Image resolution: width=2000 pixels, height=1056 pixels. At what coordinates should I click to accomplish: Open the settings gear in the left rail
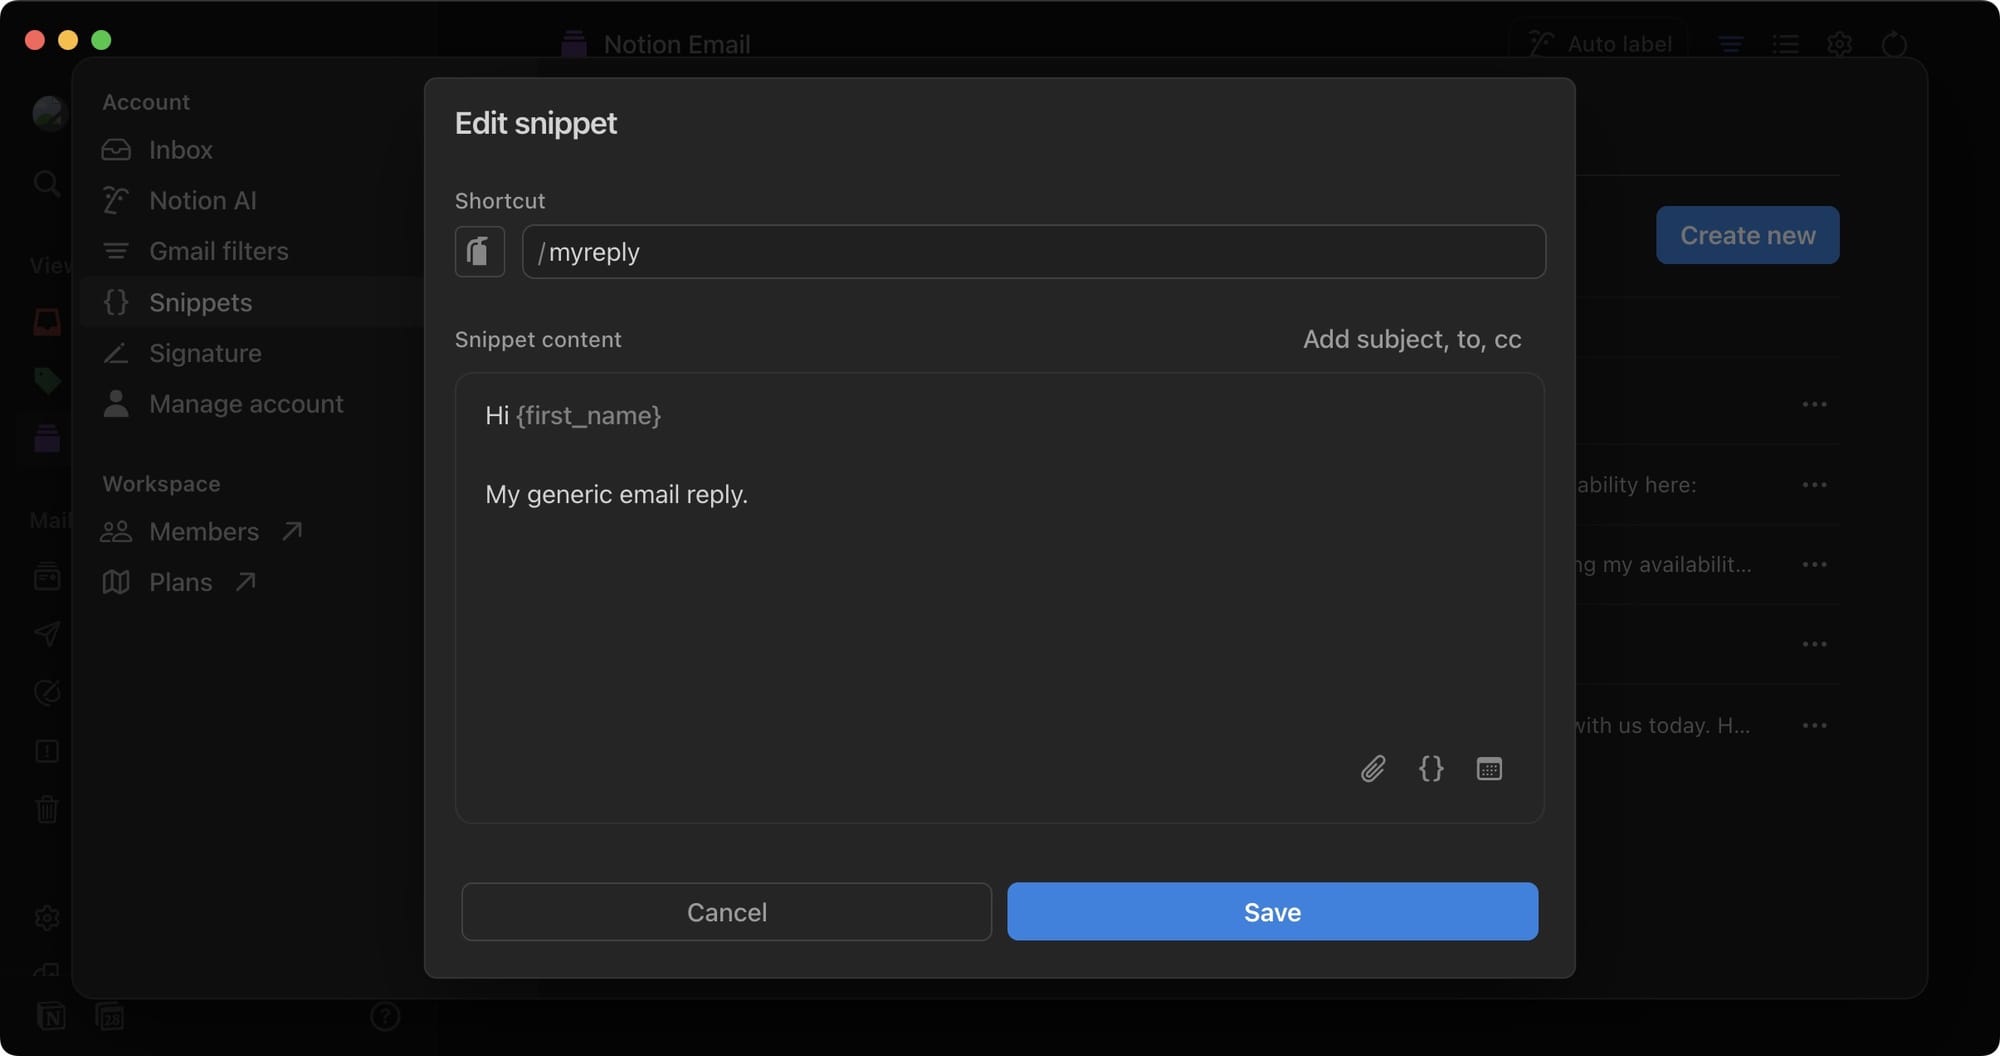tap(47, 918)
